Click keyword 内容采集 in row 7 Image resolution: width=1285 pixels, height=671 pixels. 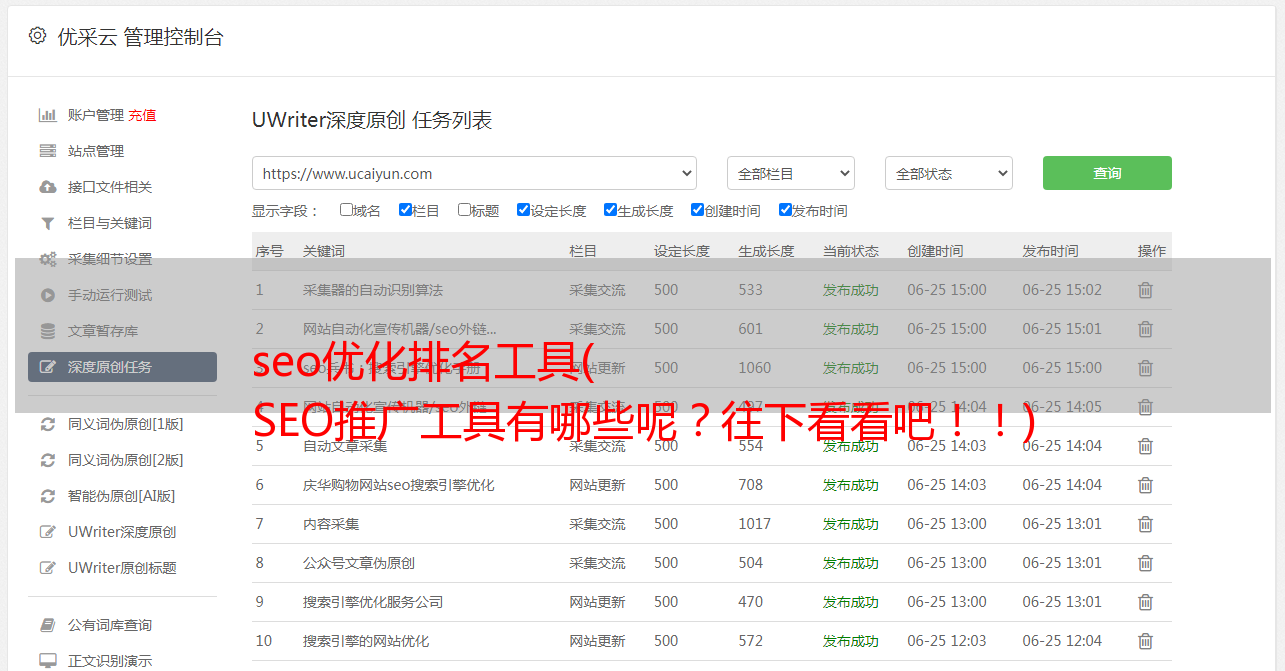[x=331, y=524]
